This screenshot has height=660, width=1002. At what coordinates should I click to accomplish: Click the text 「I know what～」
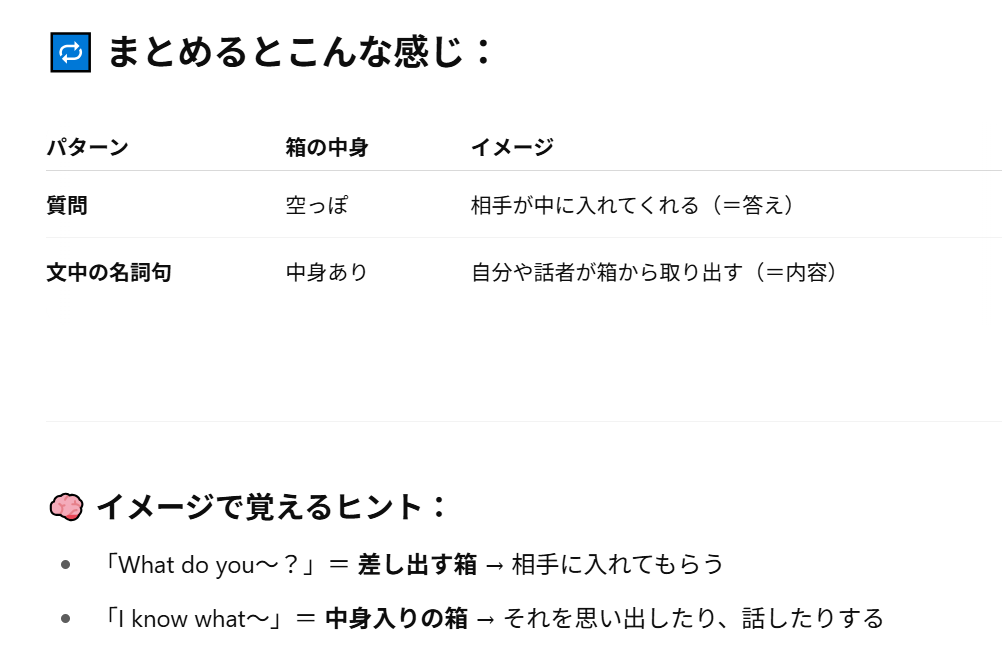[x=194, y=619]
